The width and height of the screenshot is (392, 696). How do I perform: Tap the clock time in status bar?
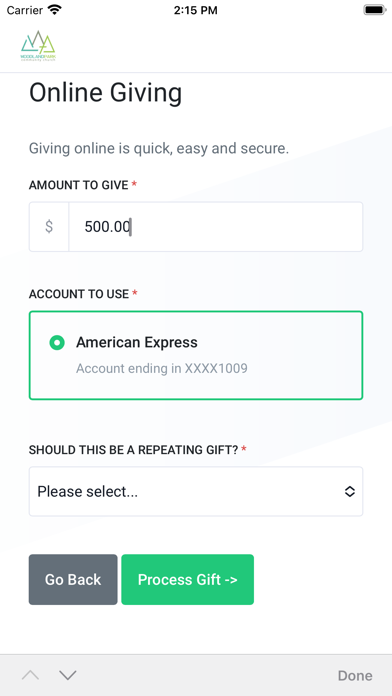point(196,11)
